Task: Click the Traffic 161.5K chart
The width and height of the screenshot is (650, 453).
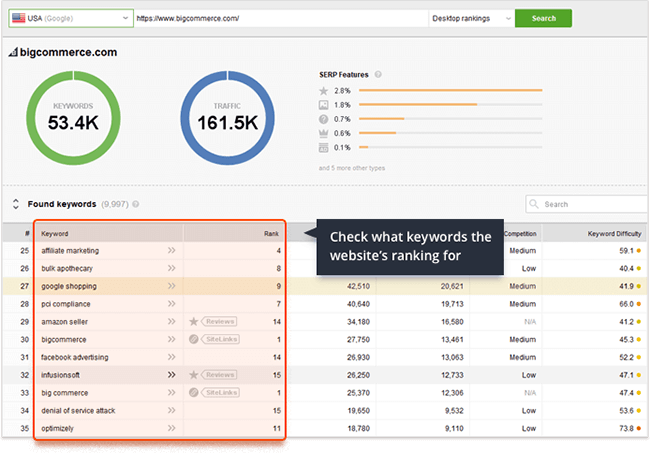Action: tap(228, 118)
